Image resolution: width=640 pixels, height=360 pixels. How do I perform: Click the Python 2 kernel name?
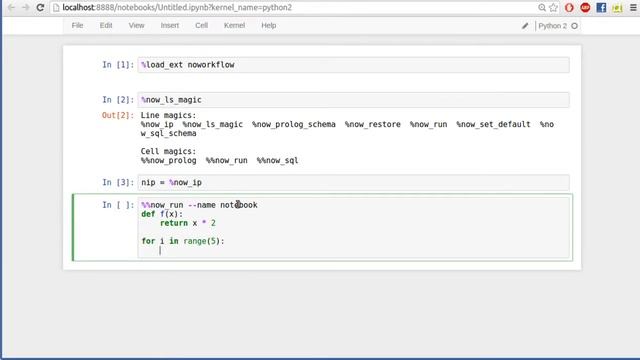pyautogui.click(x=552, y=26)
